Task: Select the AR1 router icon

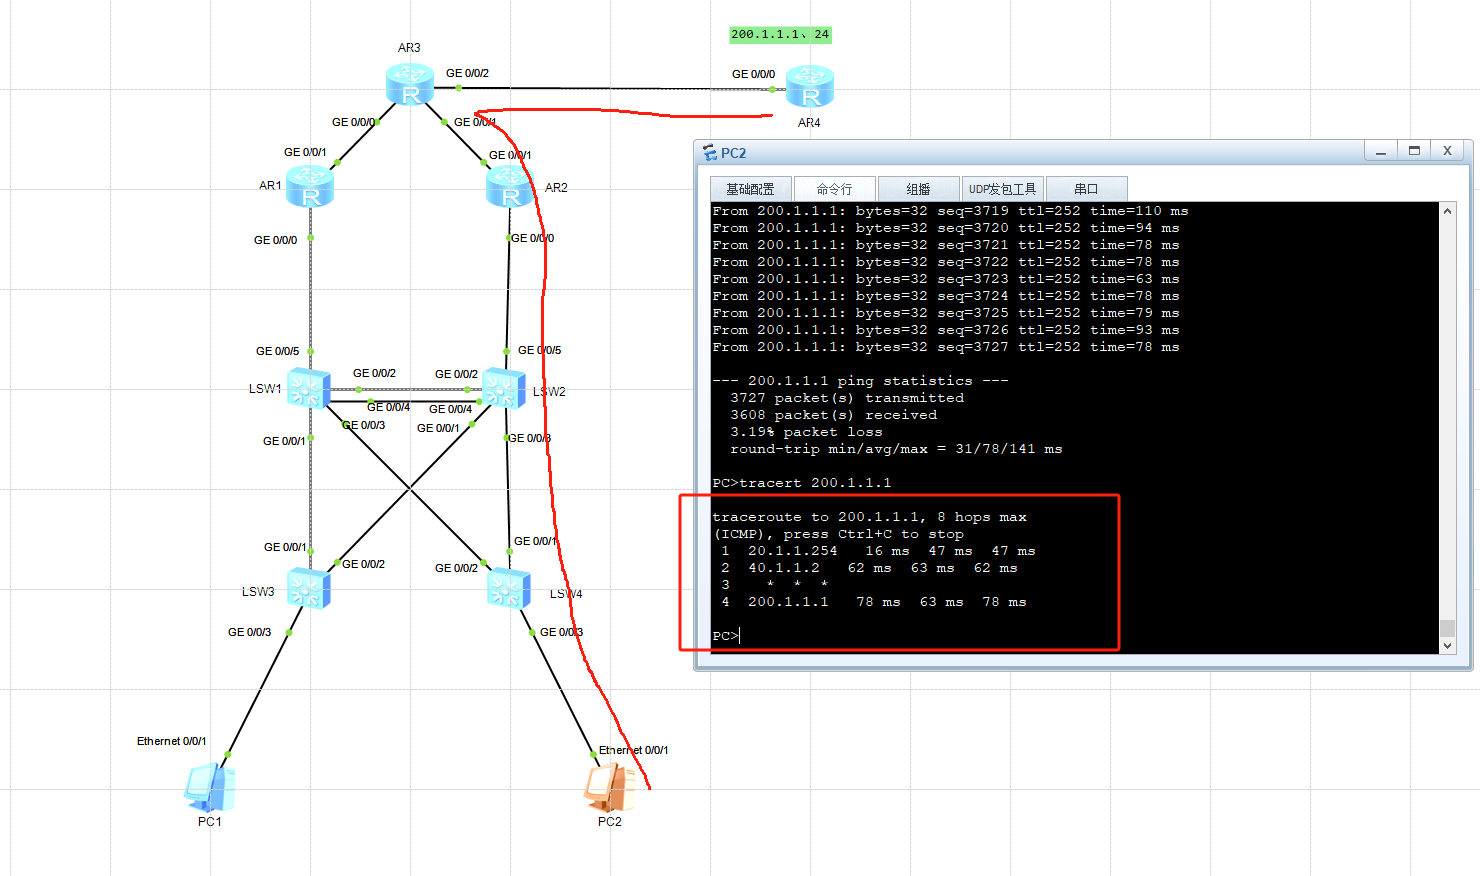Action: pos(310,187)
